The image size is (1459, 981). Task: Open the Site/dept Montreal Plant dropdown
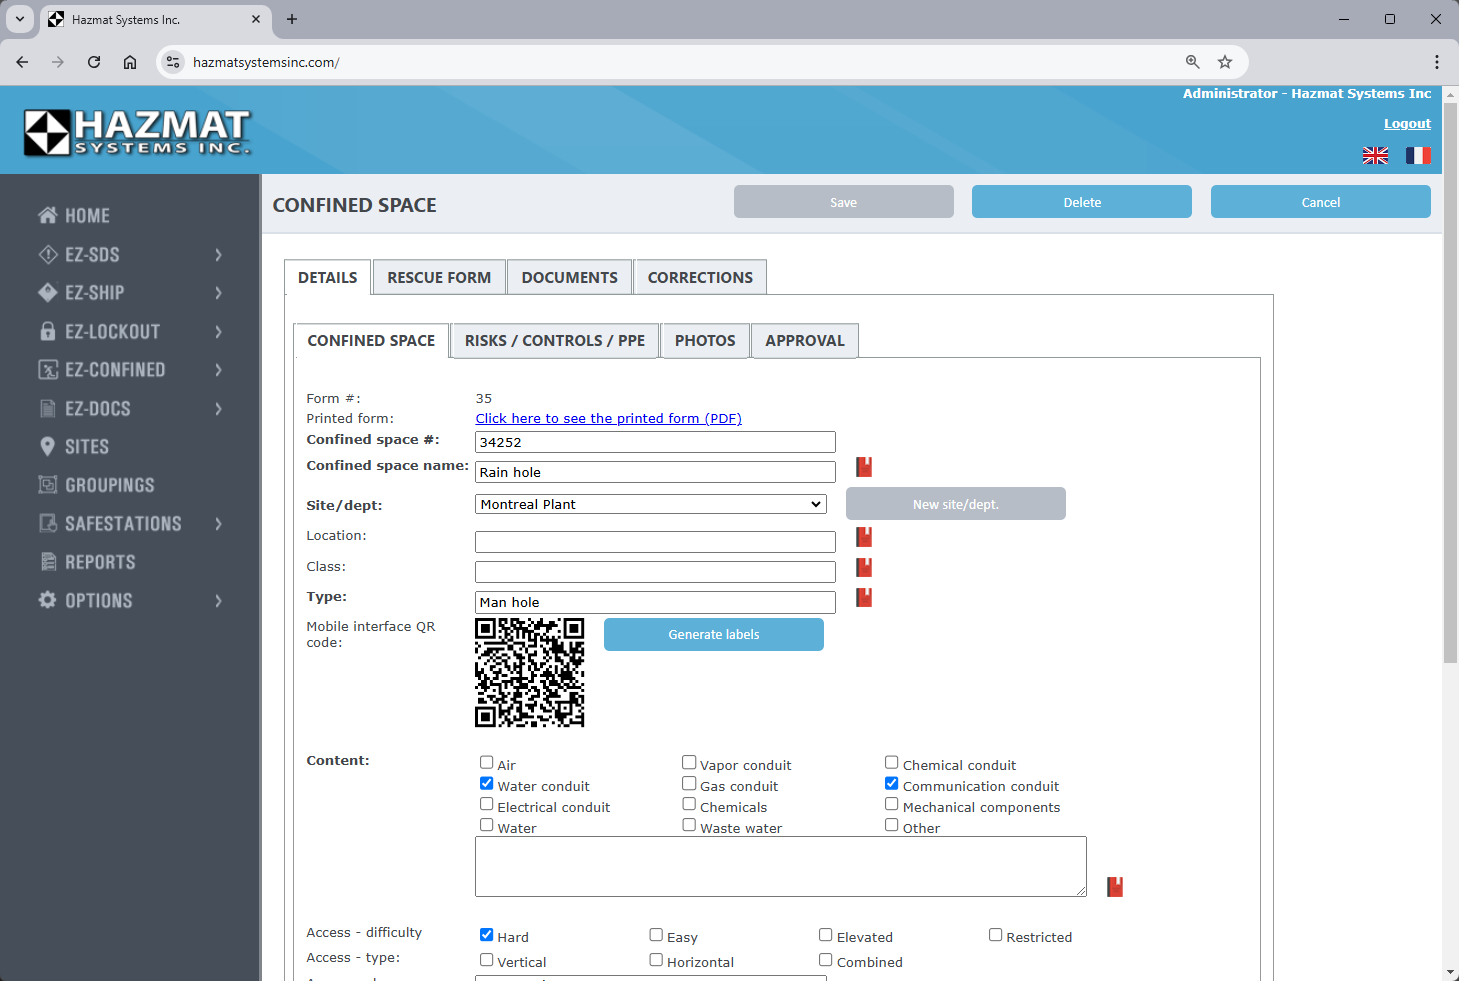click(650, 504)
